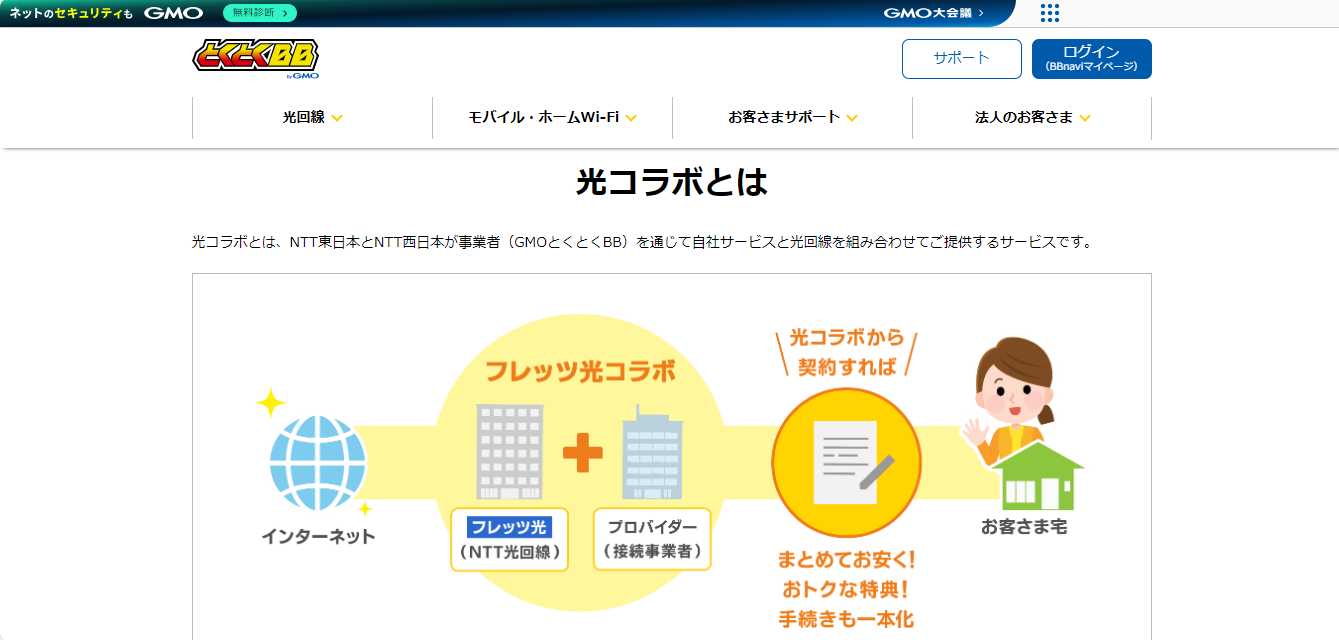Viewport: 1339px width, 640px height.
Task: Open the GMO大会議 link
Action: pyautogui.click(x=934, y=13)
